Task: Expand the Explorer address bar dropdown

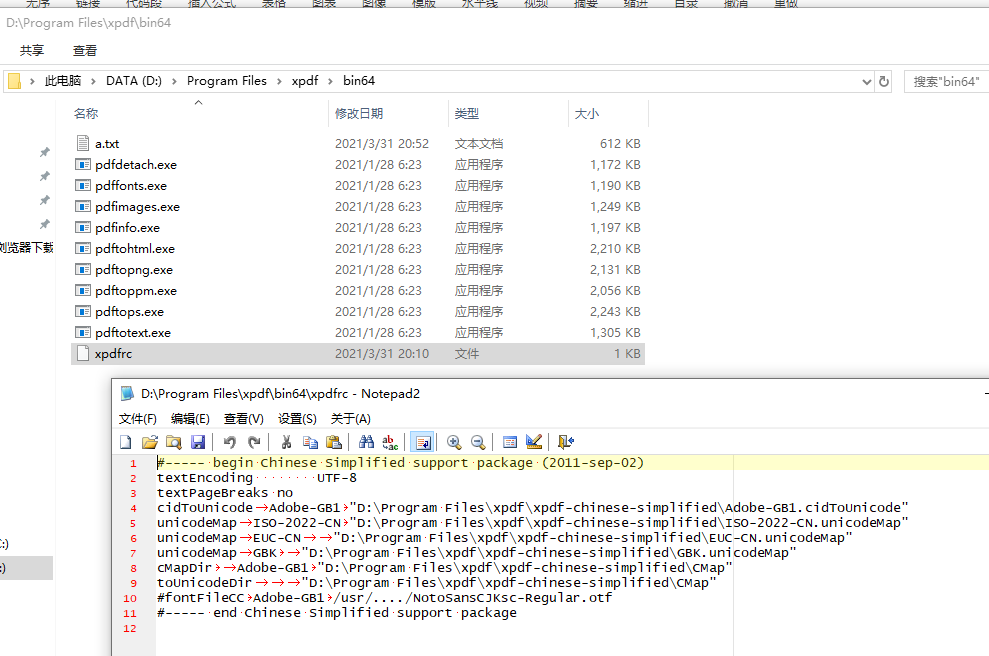Action: [x=866, y=80]
